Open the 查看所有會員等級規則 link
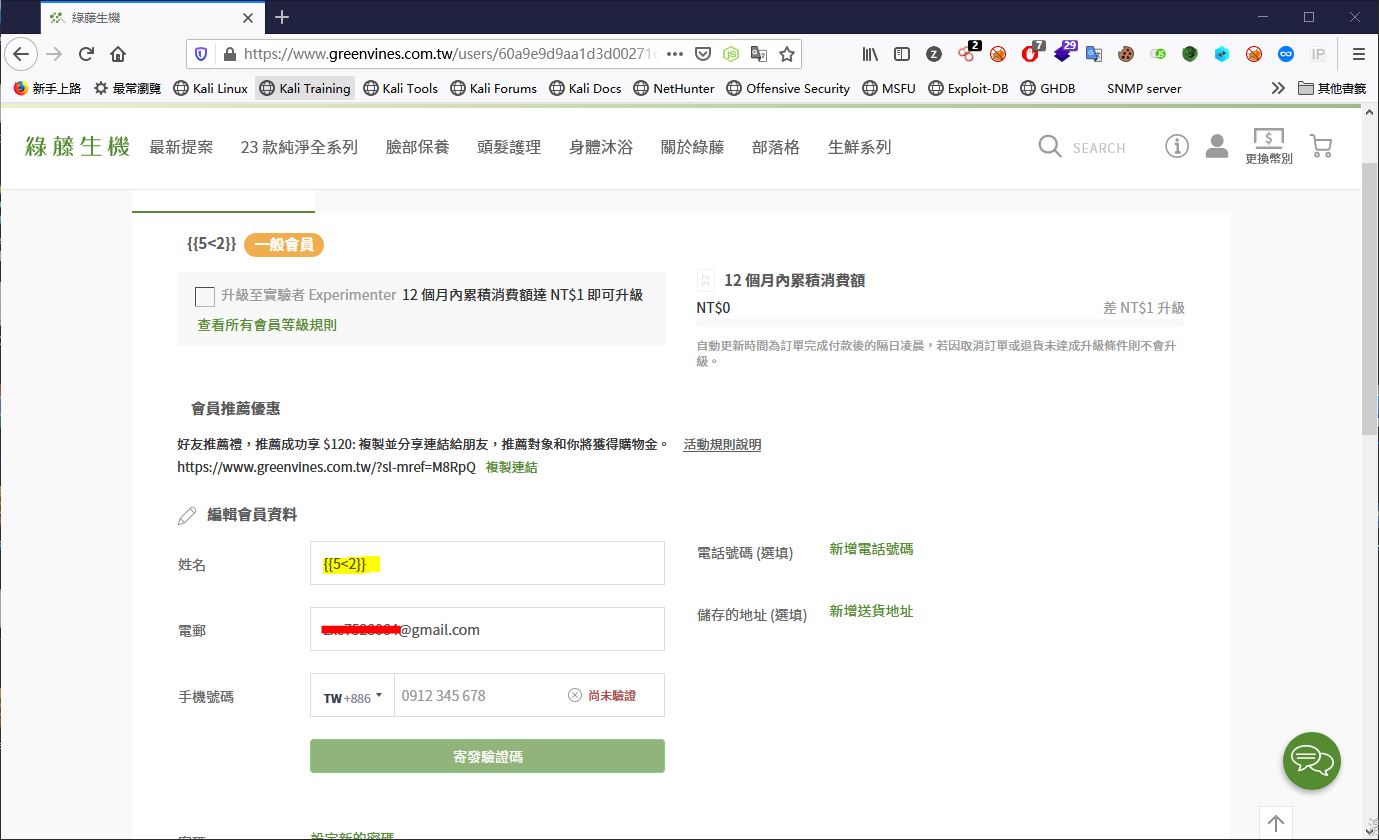The image size is (1379, 840). coord(267,325)
